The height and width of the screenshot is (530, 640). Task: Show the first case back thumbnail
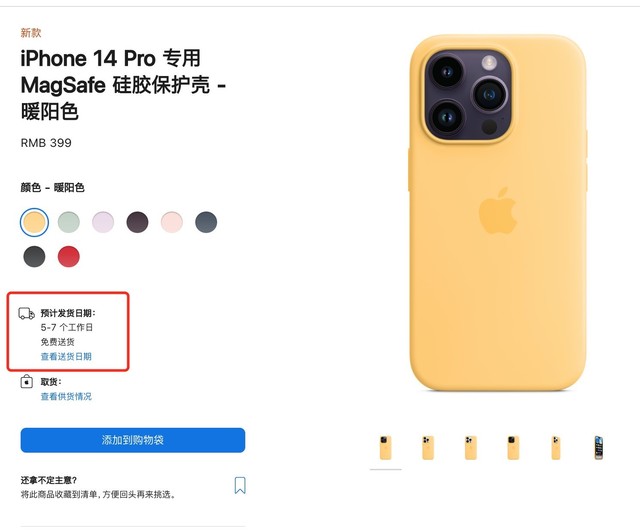coord(385,448)
